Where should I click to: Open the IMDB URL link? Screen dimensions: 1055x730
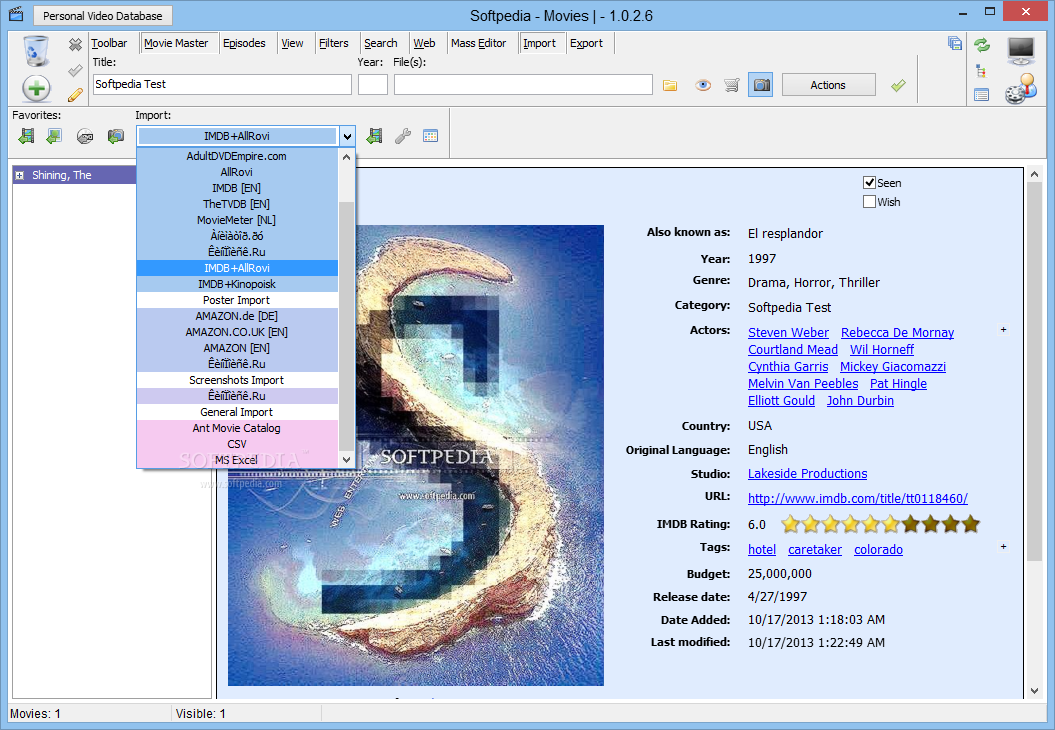click(x=858, y=499)
